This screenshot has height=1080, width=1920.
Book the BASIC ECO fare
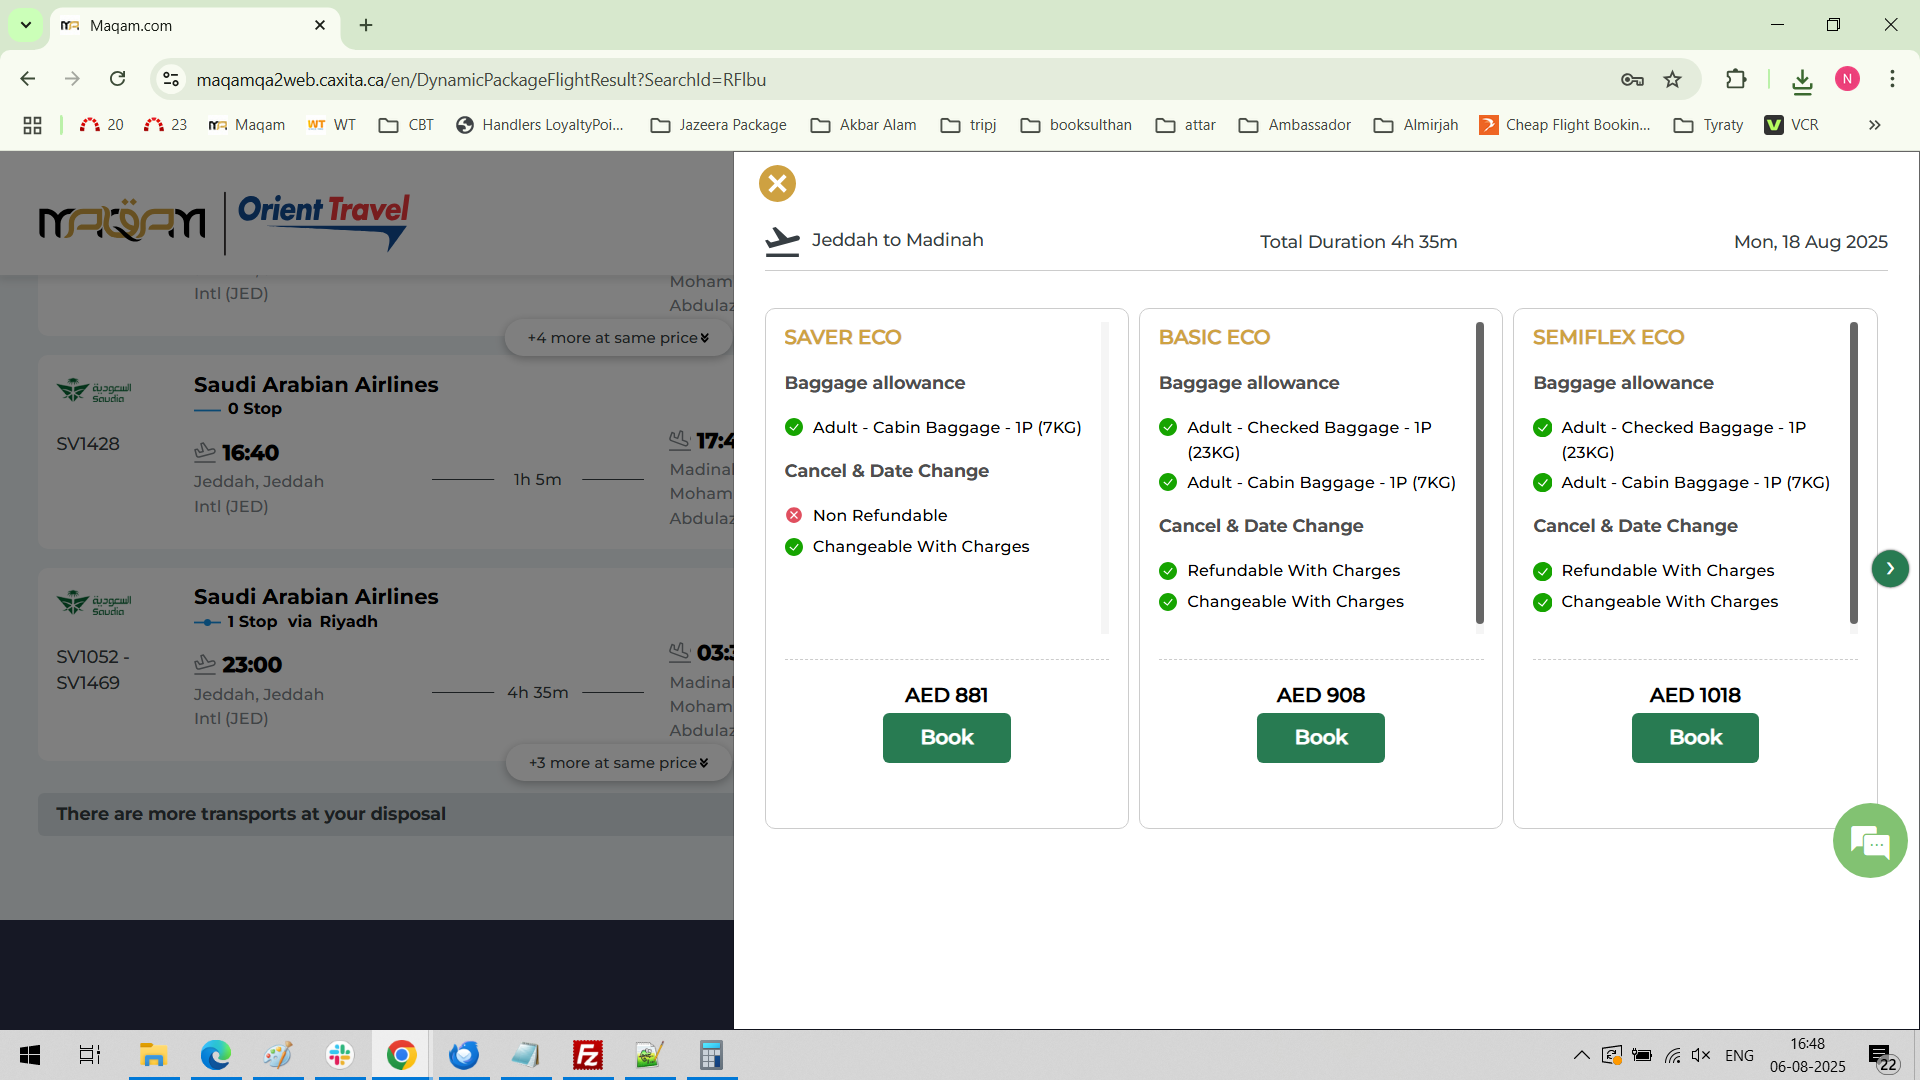(1320, 738)
